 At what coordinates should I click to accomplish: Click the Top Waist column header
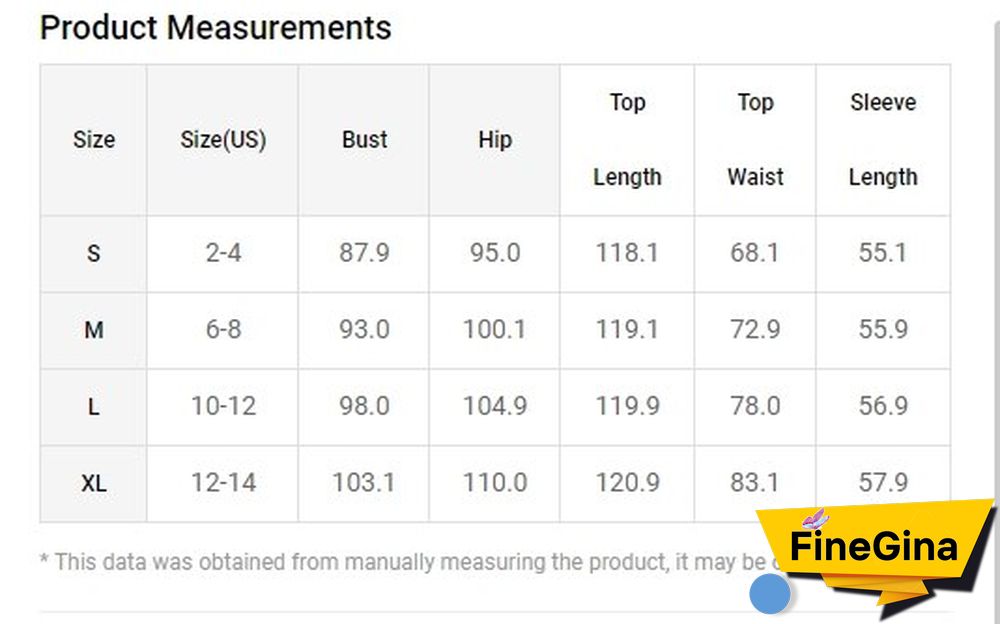click(755, 140)
